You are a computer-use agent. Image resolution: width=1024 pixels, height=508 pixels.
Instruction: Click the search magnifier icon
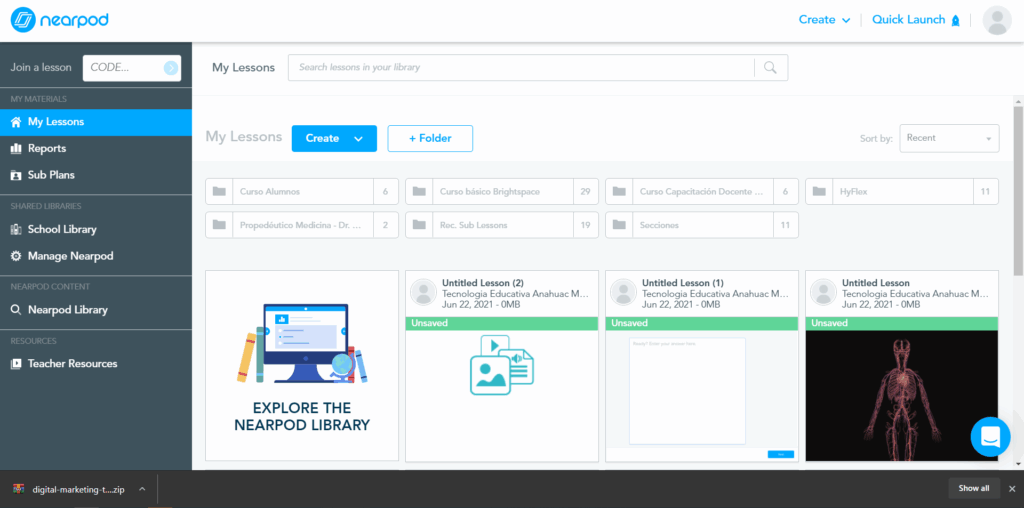(x=770, y=68)
